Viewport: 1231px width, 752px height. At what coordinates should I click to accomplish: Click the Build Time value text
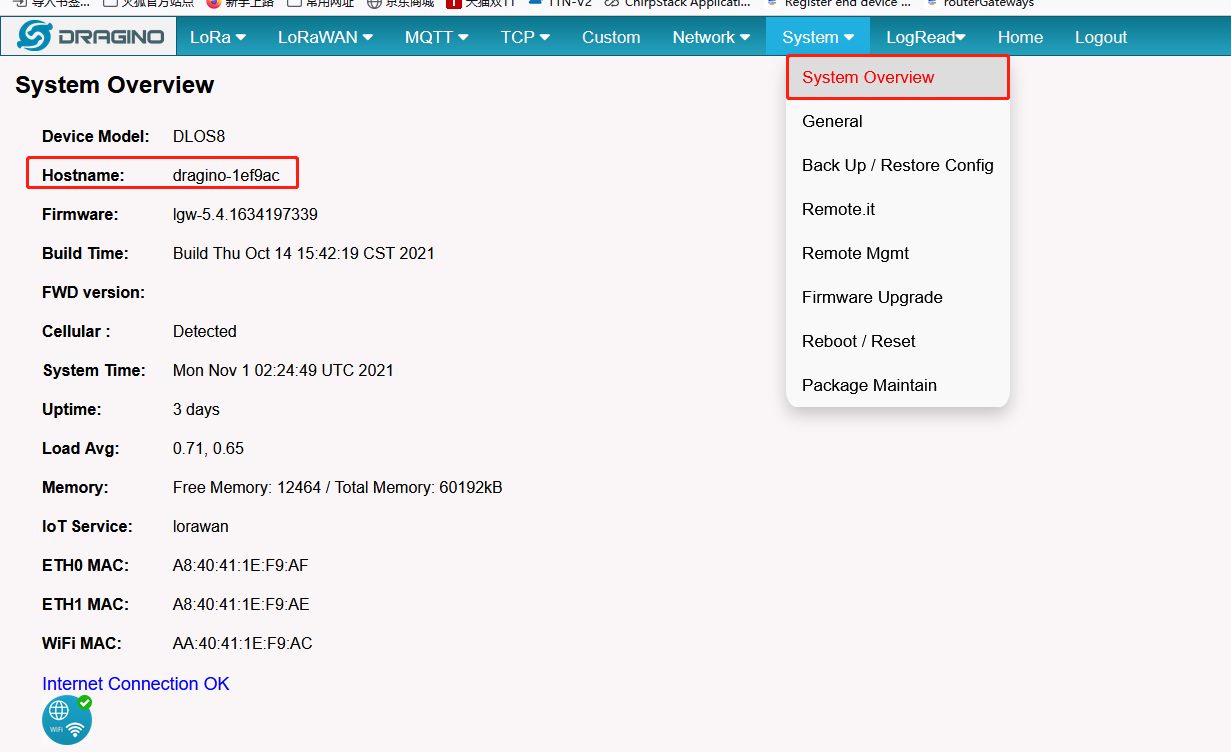click(x=304, y=254)
